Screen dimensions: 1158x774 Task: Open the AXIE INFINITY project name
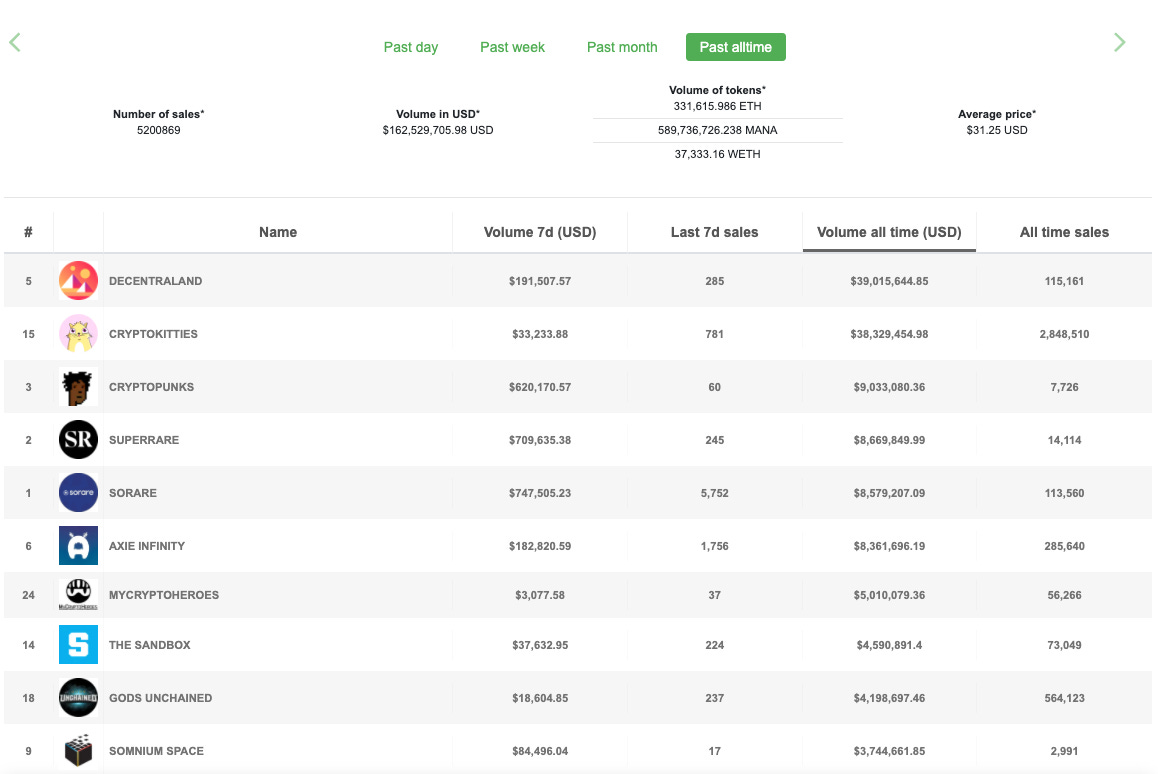pyautogui.click(x=147, y=547)
